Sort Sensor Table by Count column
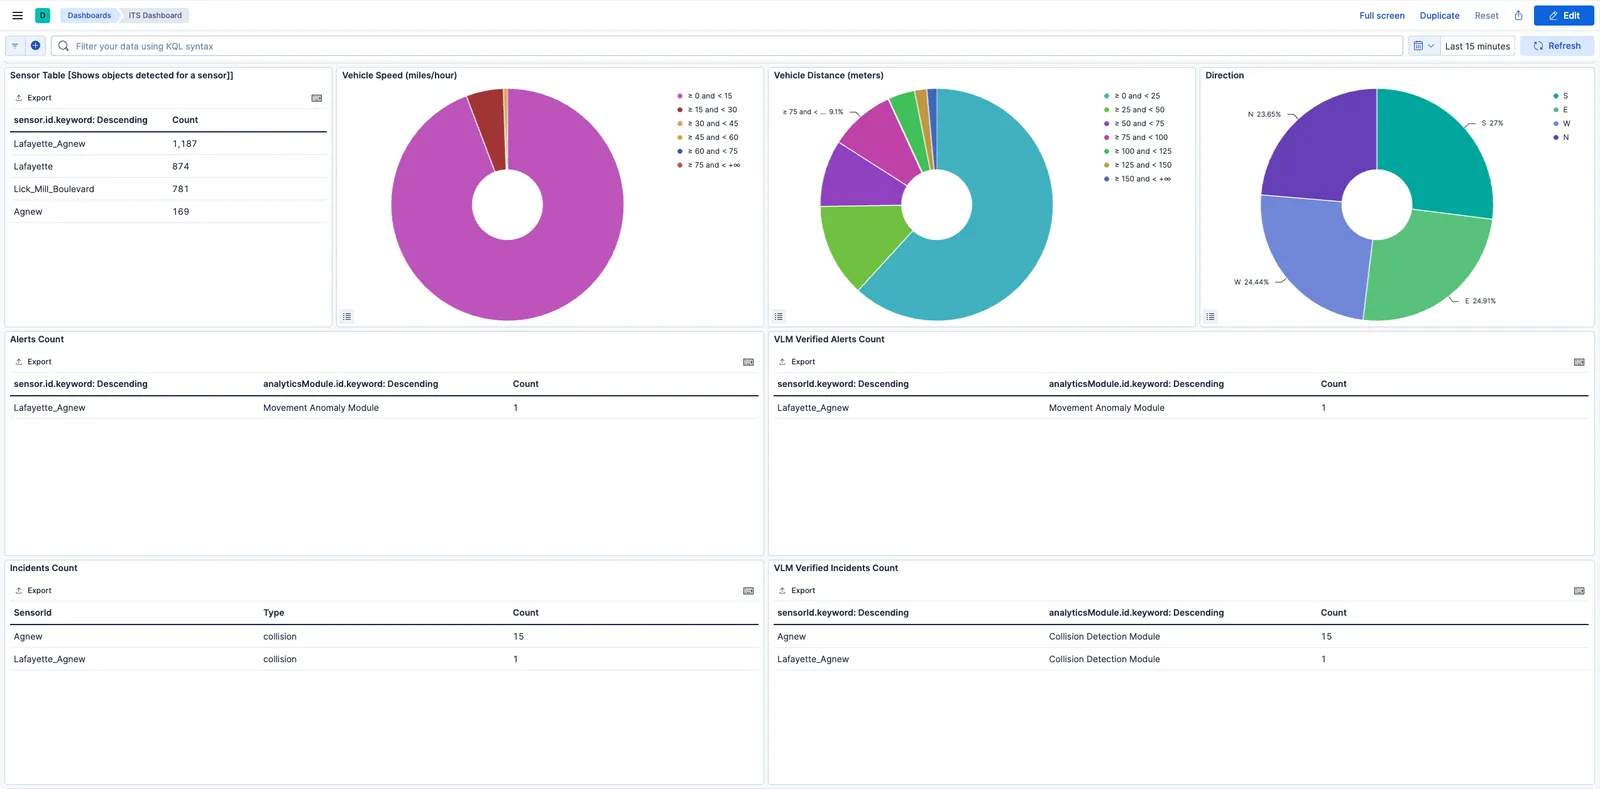This screenshot has height=789, width=1600. (185, 120)
